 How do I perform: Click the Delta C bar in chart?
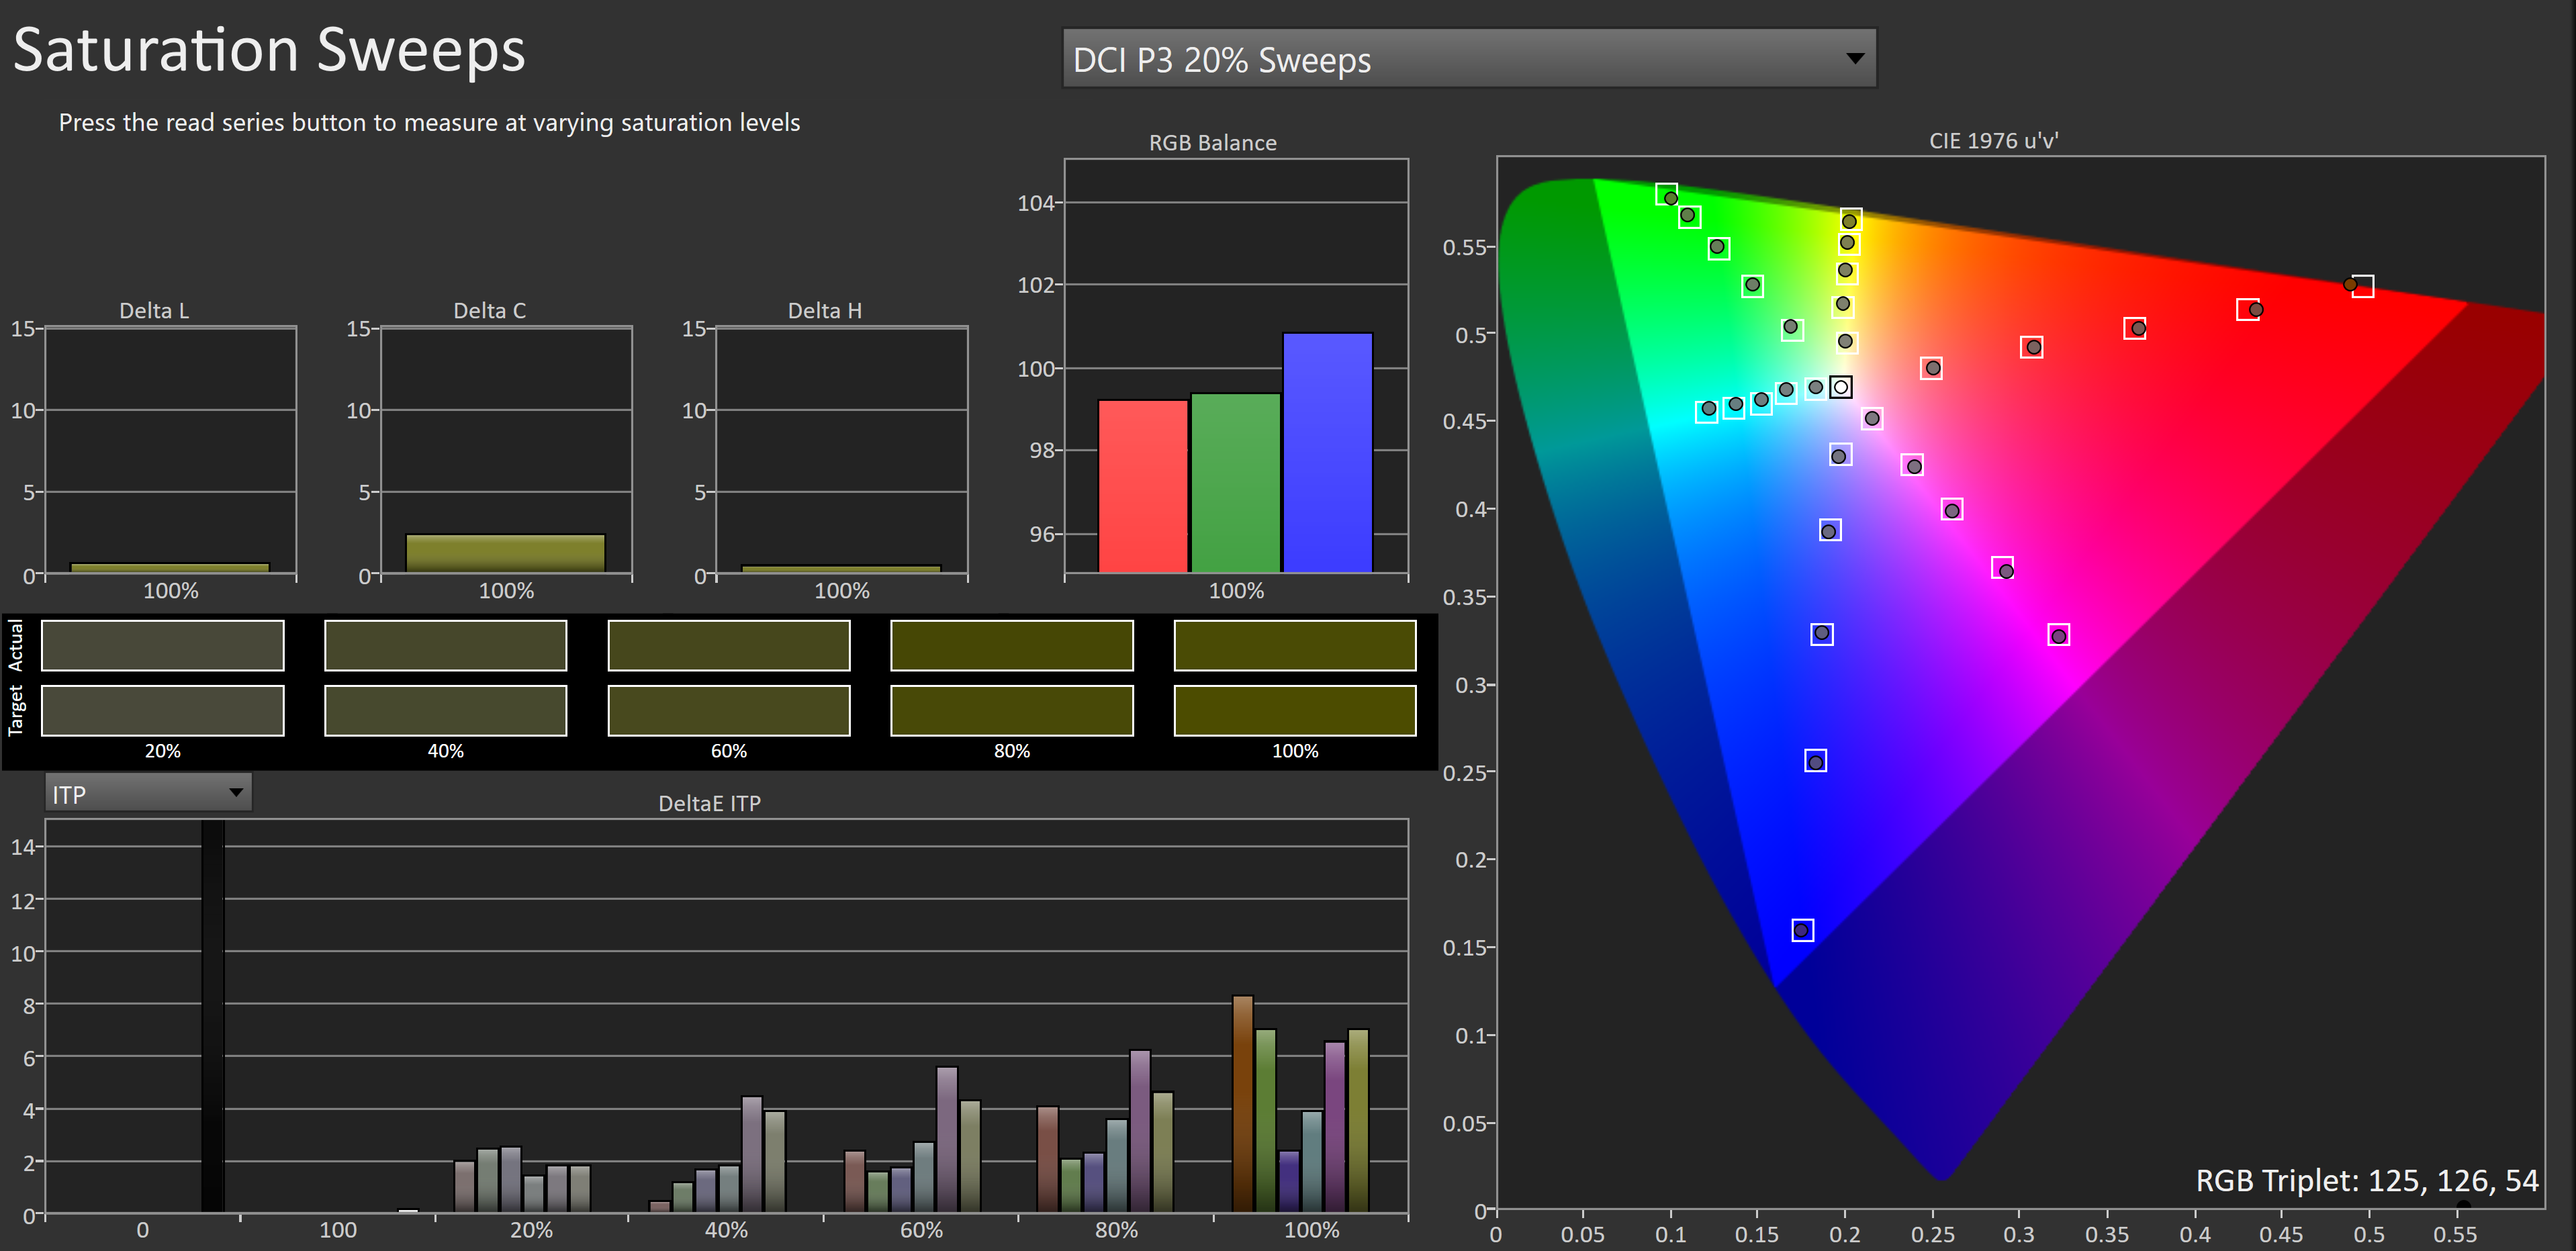(x=505, y=553)
